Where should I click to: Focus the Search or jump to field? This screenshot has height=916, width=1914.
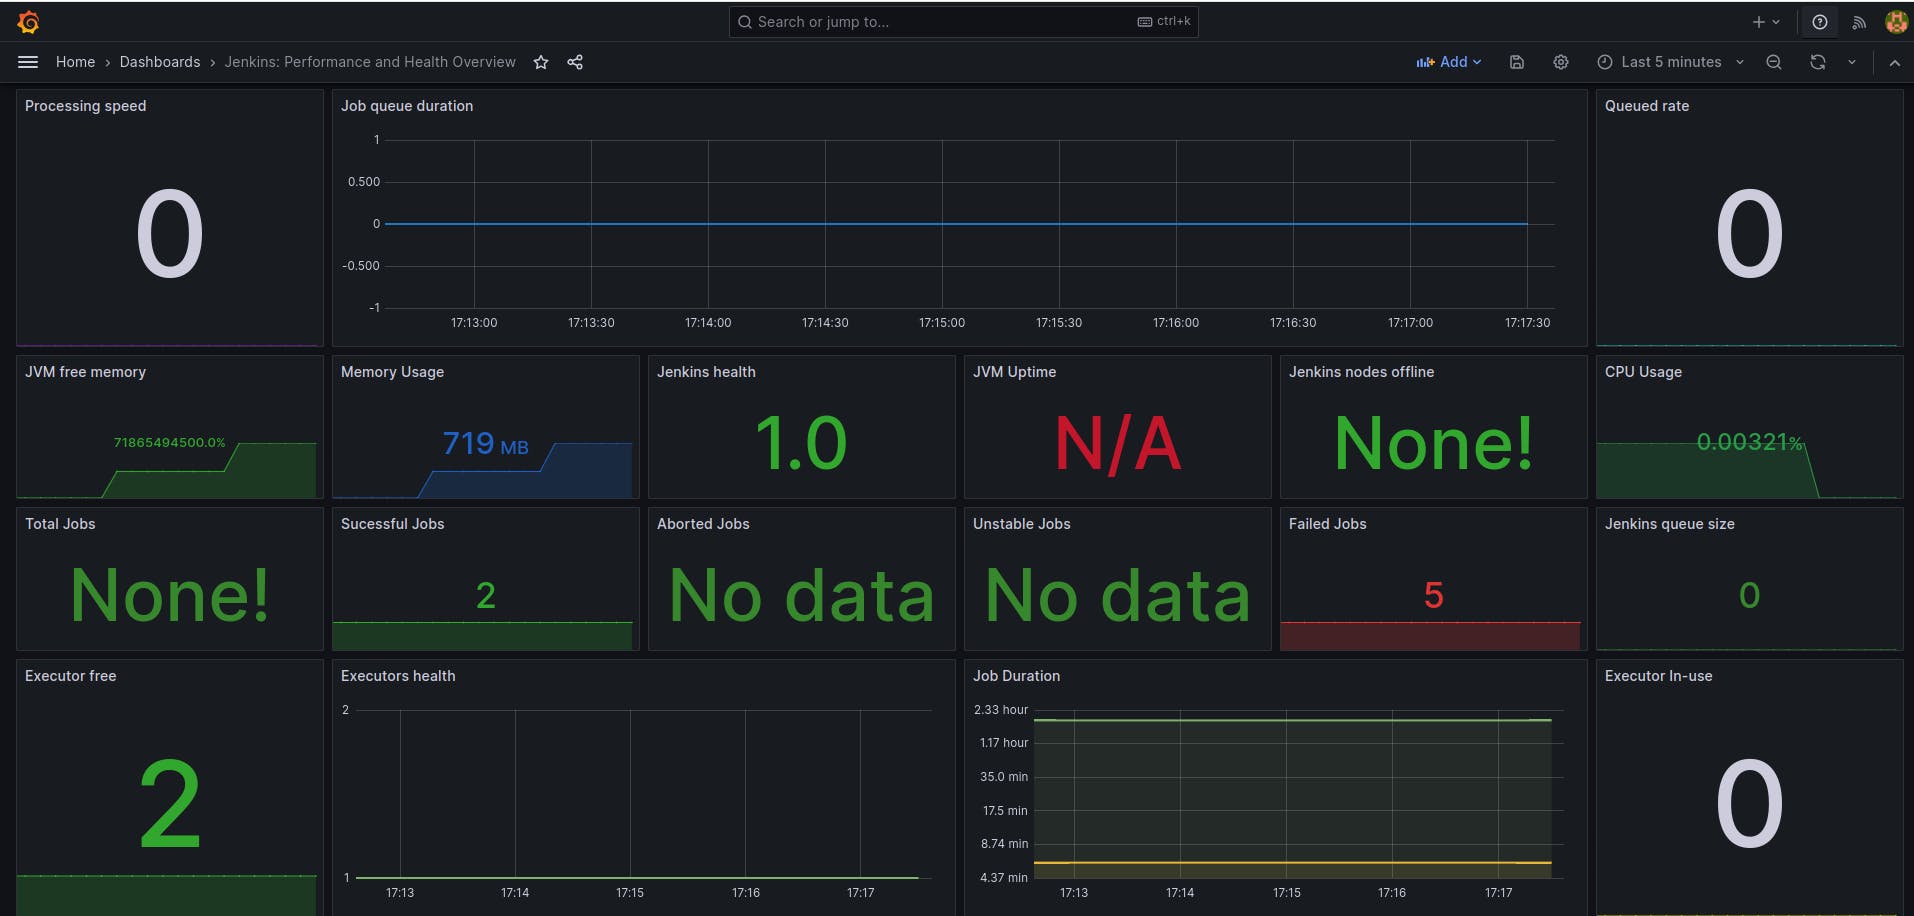tap(964, 22)
